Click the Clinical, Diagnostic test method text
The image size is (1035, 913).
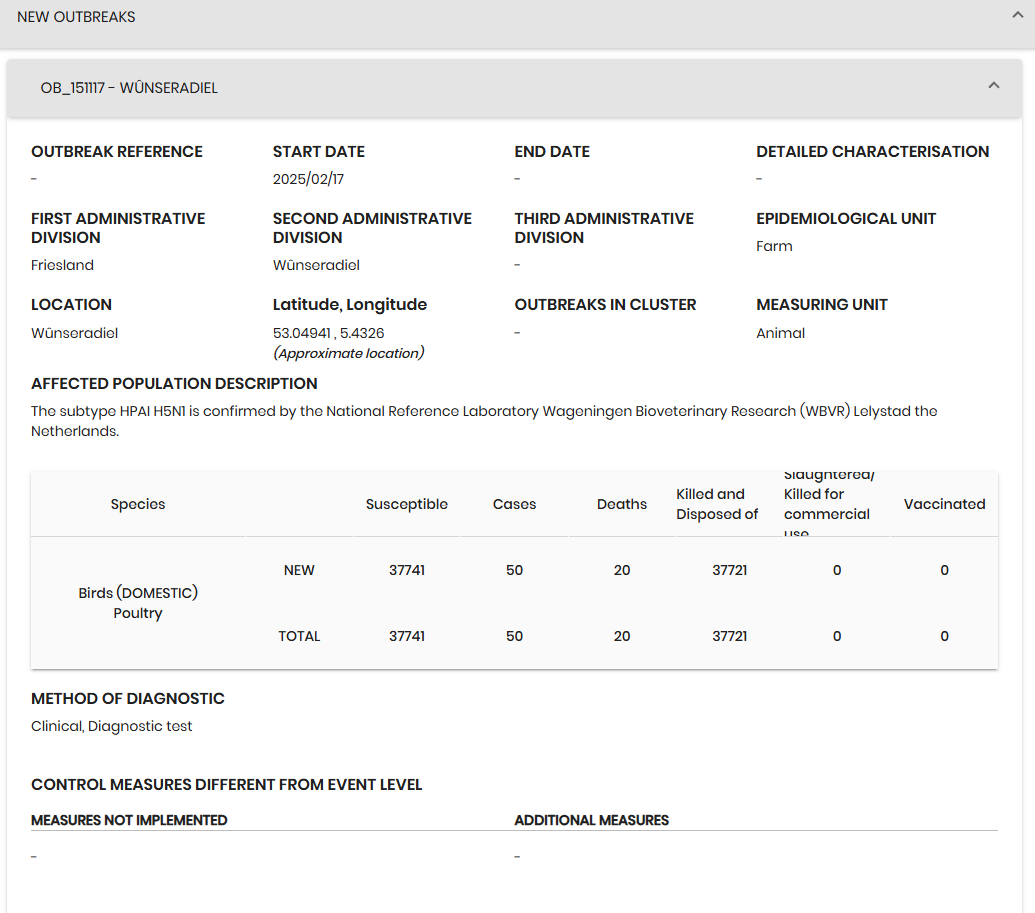[112, 726]
